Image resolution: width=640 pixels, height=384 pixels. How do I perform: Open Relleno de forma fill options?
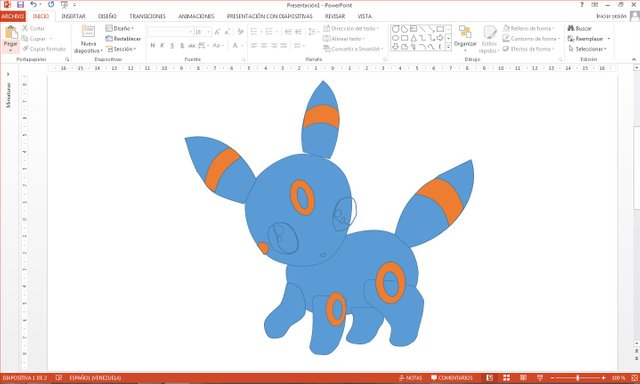(x=529, y=28)
